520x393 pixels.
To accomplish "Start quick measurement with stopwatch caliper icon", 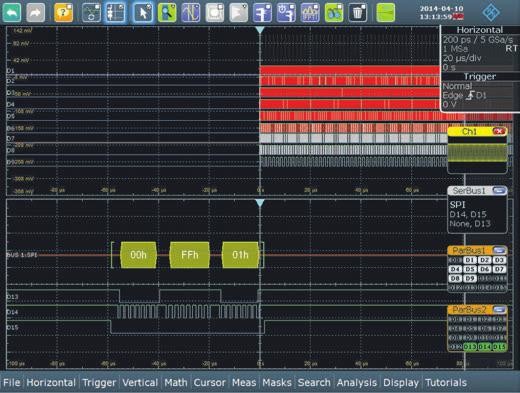I will coord(286,12).
